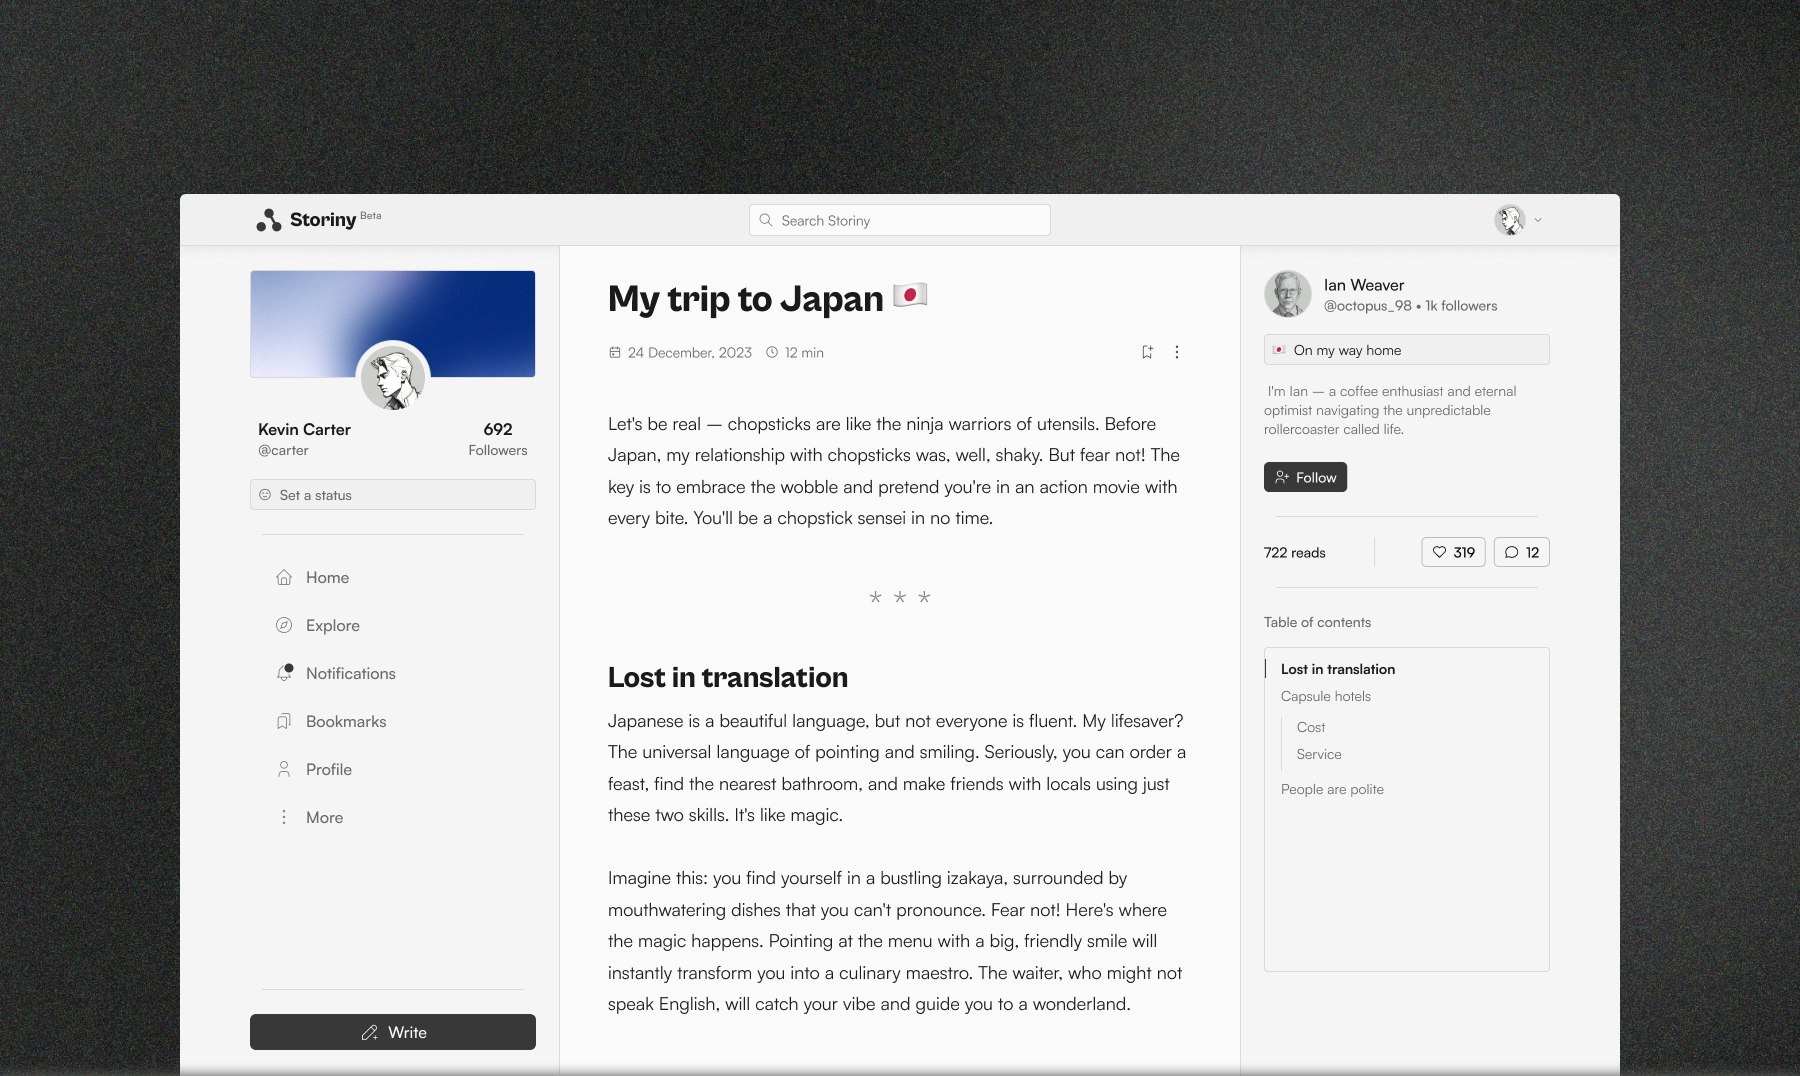Click Ian Weaver's avatar

coord(1288,294)
